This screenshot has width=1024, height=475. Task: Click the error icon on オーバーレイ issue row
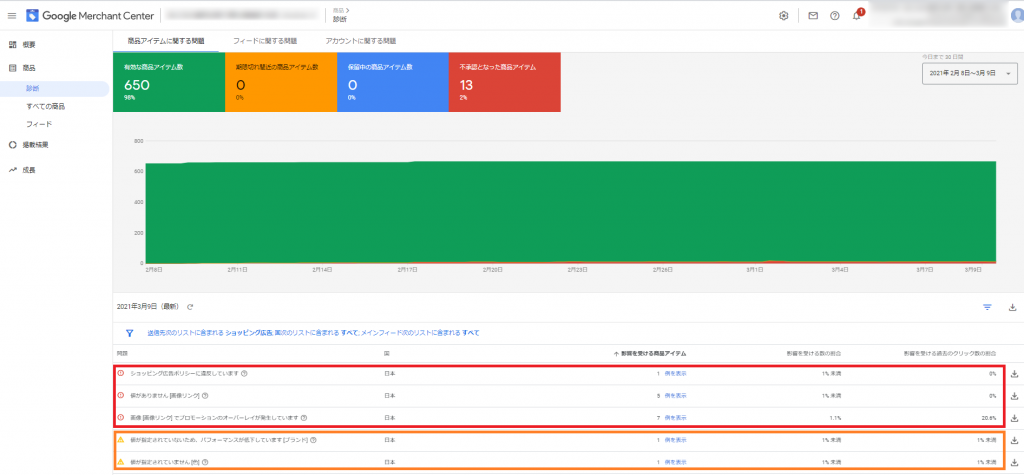(120, 417)
